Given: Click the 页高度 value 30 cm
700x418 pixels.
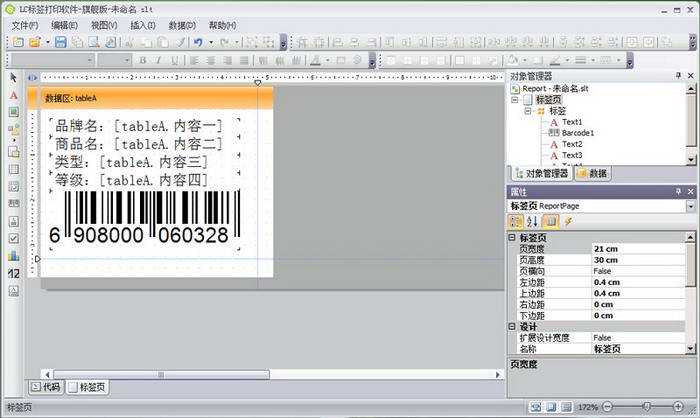Looking at the screenshot, I should [x=638, y=260].
